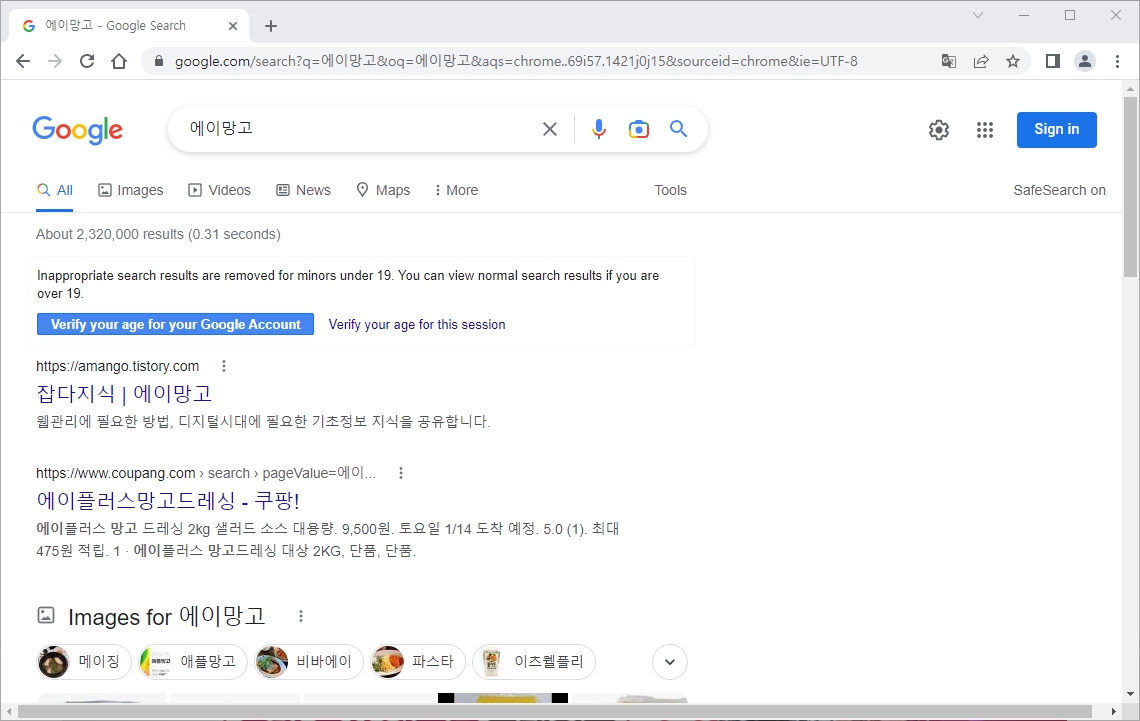Expand more image filter chips with chevron

(670, 661)
